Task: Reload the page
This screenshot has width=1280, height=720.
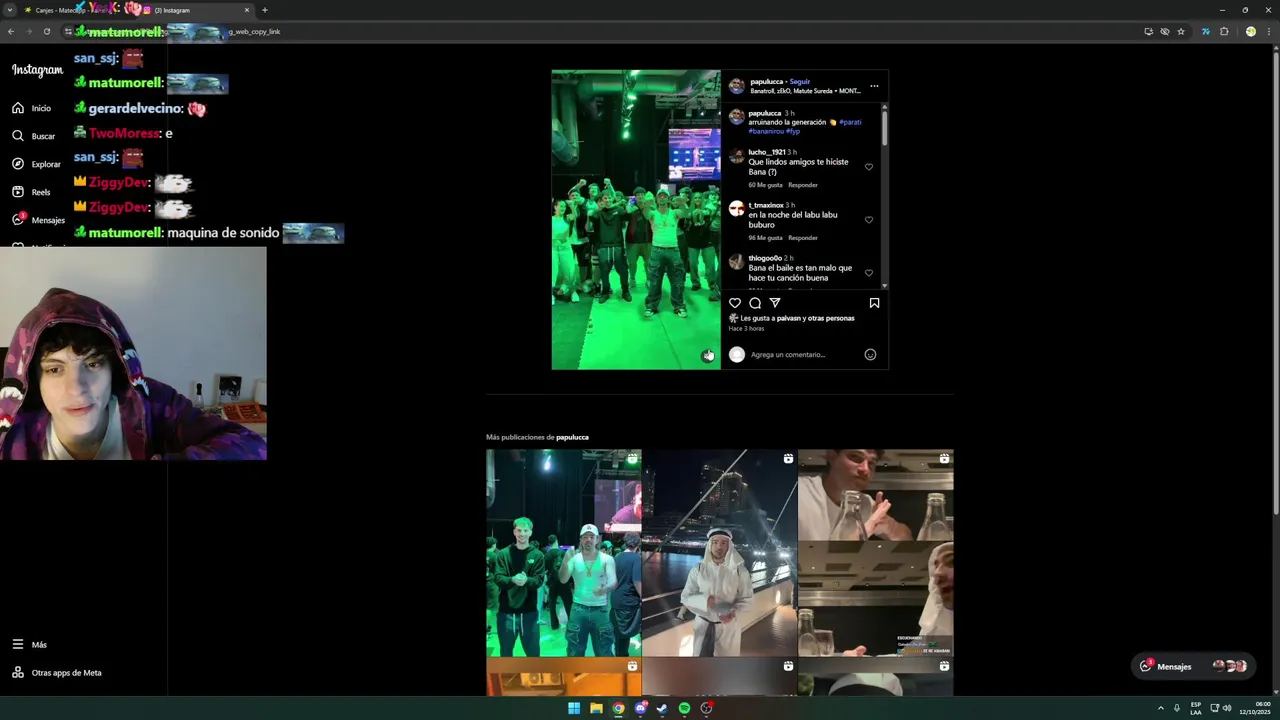Action: pos(47,31)
